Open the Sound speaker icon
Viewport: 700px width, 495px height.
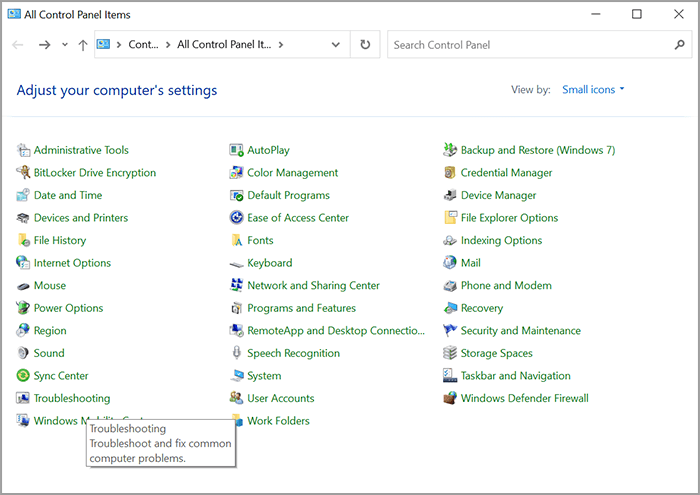point(23,353)
